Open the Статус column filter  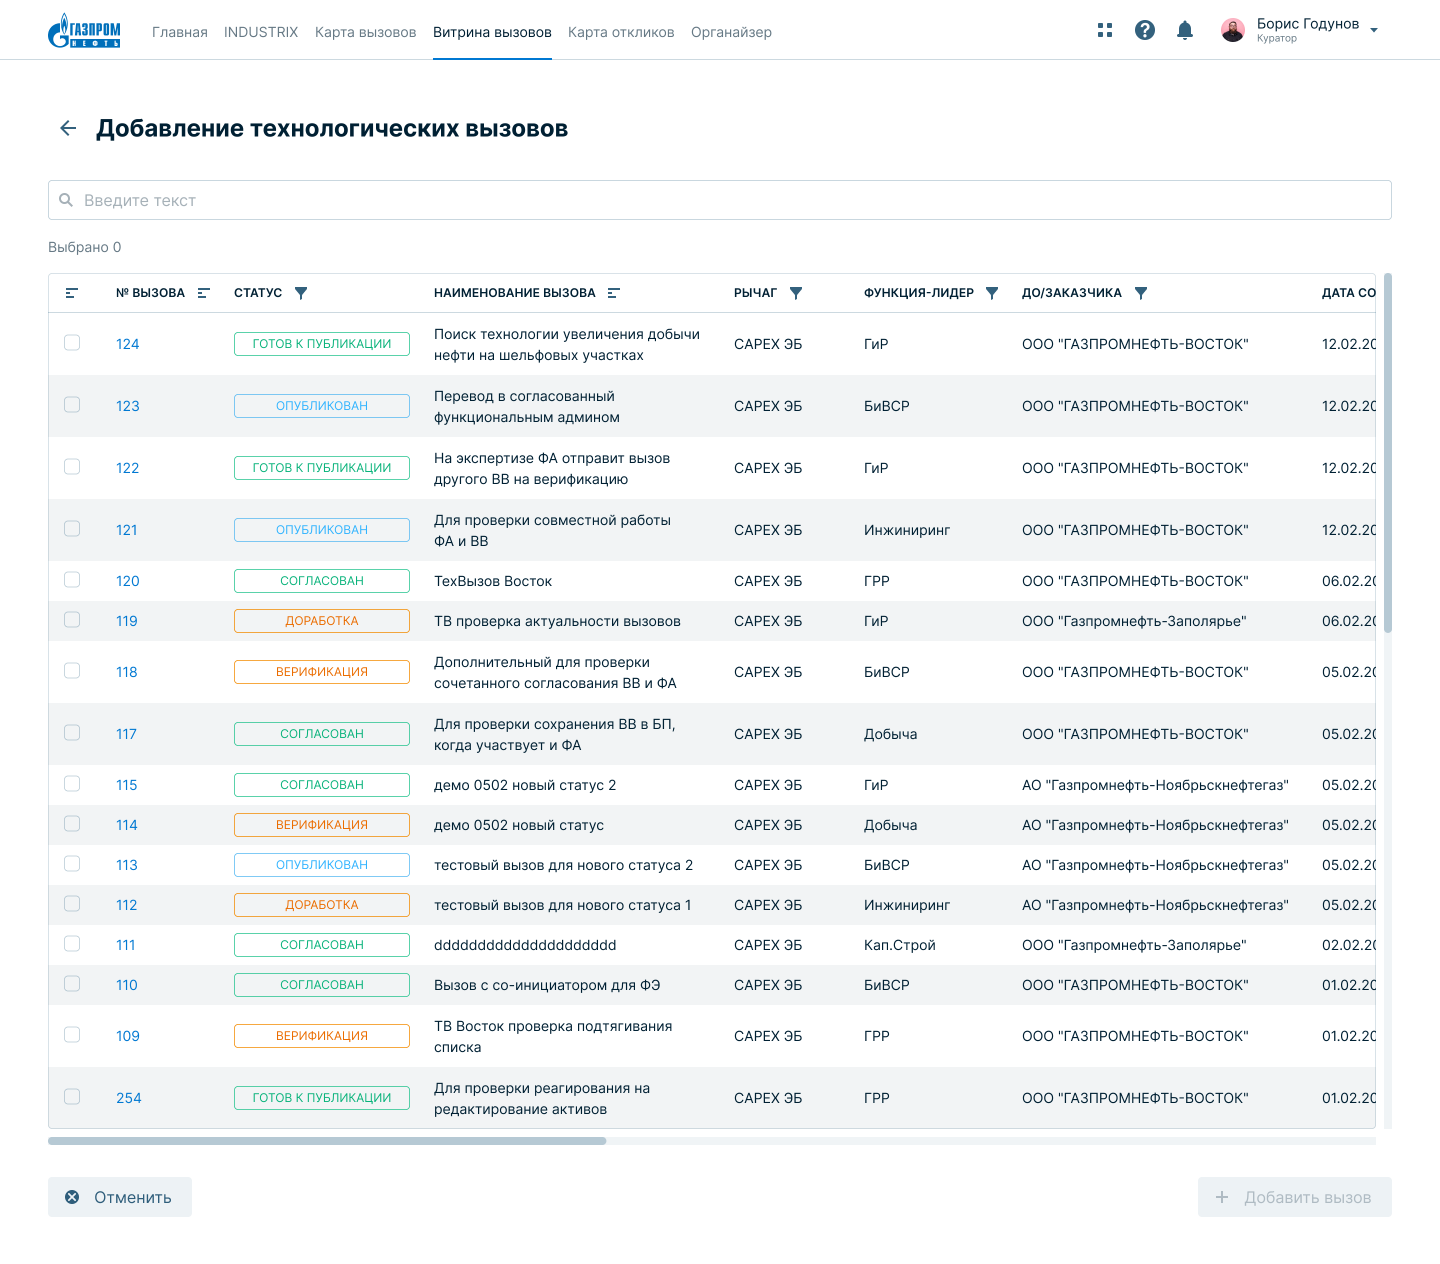click(x=301, y=293)
